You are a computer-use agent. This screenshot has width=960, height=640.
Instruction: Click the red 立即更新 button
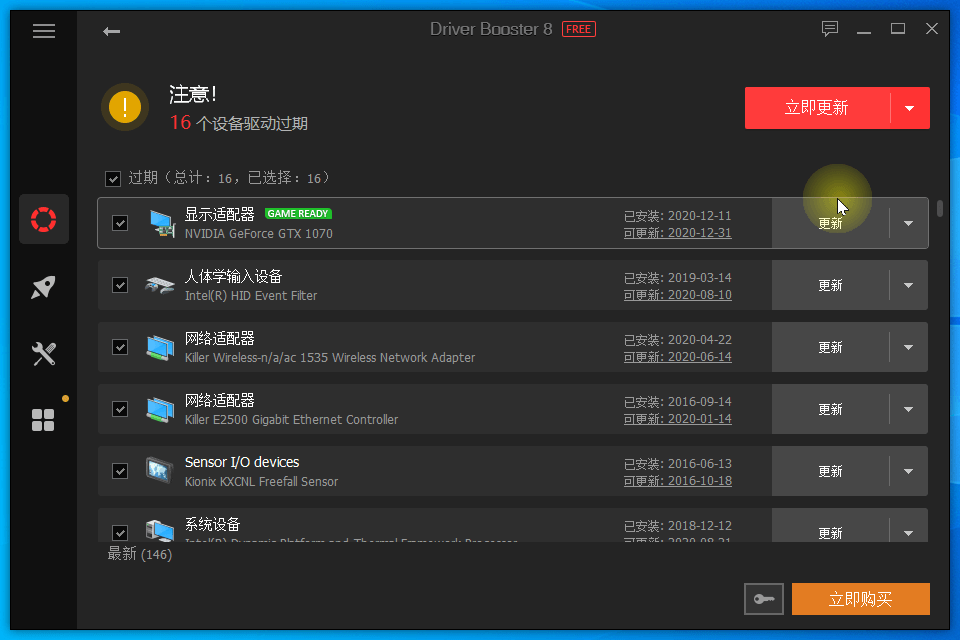pyautogui.click(x=817, y=108)
